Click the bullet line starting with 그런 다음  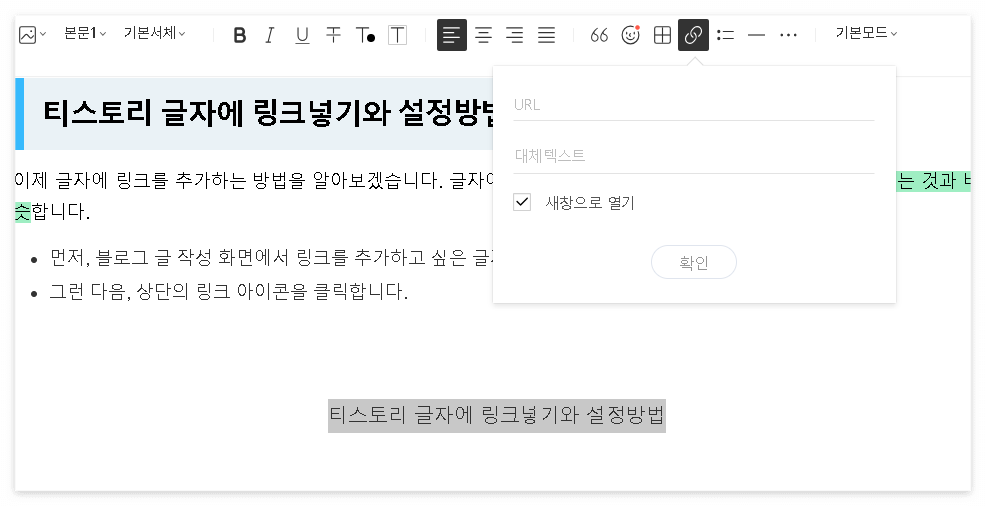229,292
